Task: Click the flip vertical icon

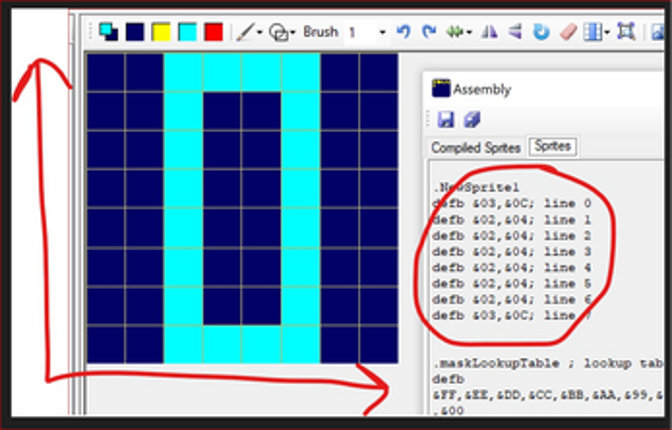Action: click(x=515, y=32)
